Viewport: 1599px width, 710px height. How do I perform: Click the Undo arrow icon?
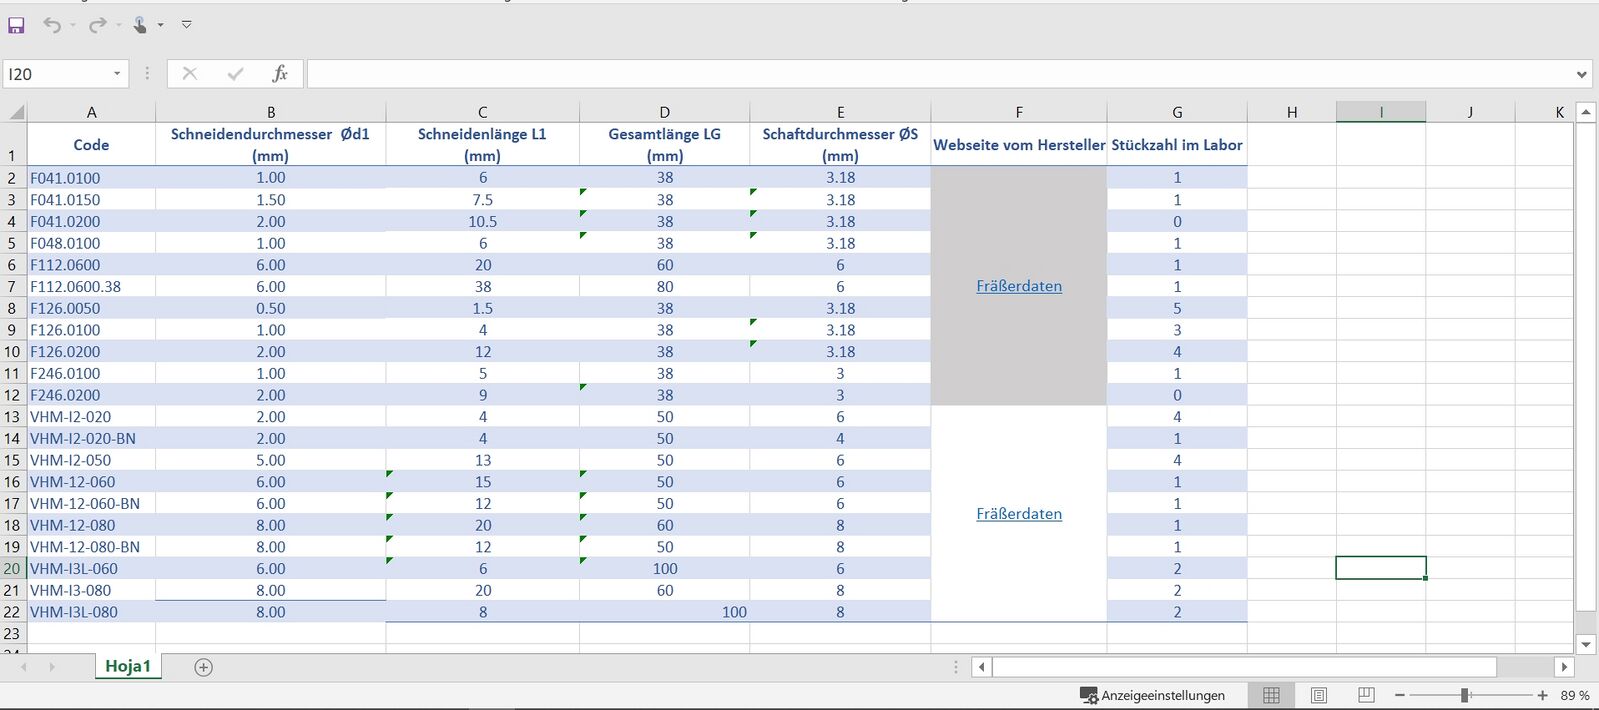(52, 25)
